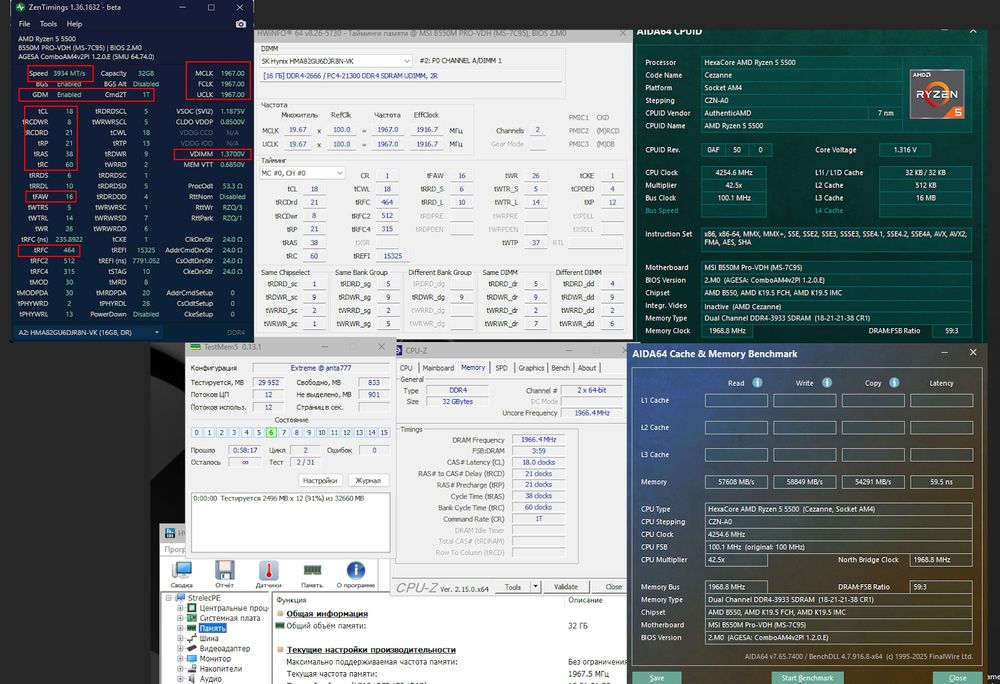Screen dimensions: 1000x684
Task: Switch to CPU-Z Graphics tab
Action: click(x=531, y=368)
